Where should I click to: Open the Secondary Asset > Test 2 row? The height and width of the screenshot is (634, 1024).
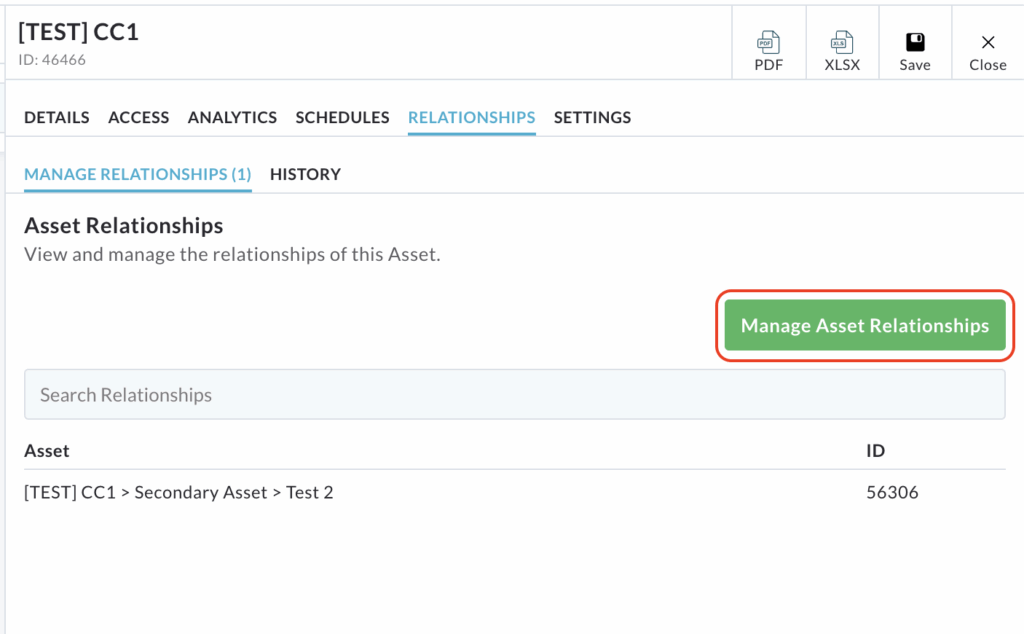click(178, 492)
